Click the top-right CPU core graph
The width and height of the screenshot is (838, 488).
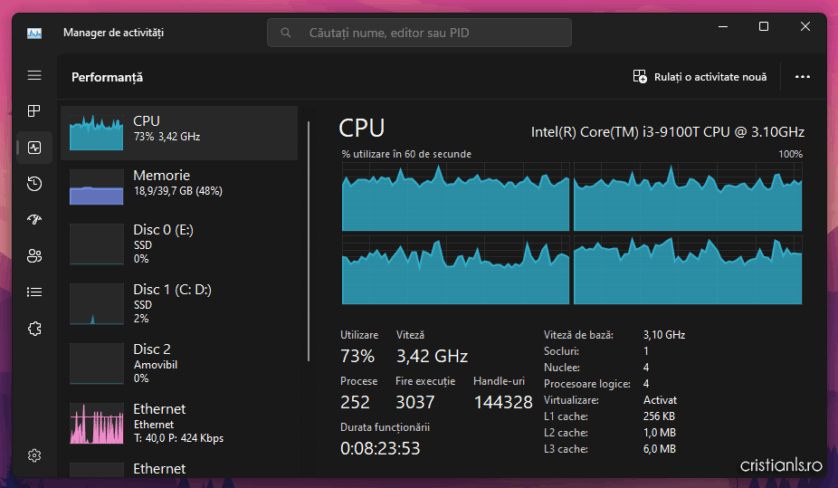point(688,197)
